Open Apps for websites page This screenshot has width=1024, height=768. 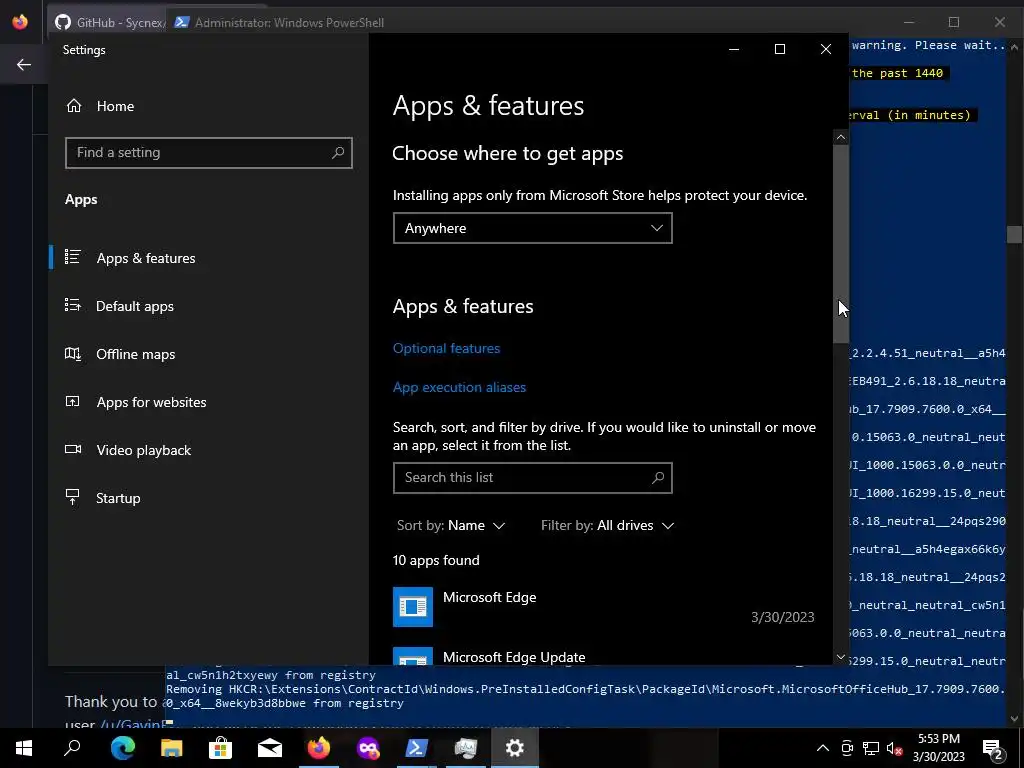tap(151, 402)
